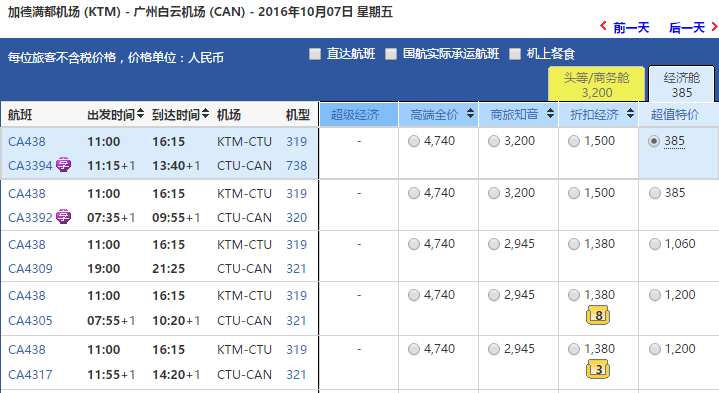The height and width of the screenshot is (393, 719).
Task: Select 1,500 fare for CA438/CA3394 flight
Action: [x=574, y=141]
